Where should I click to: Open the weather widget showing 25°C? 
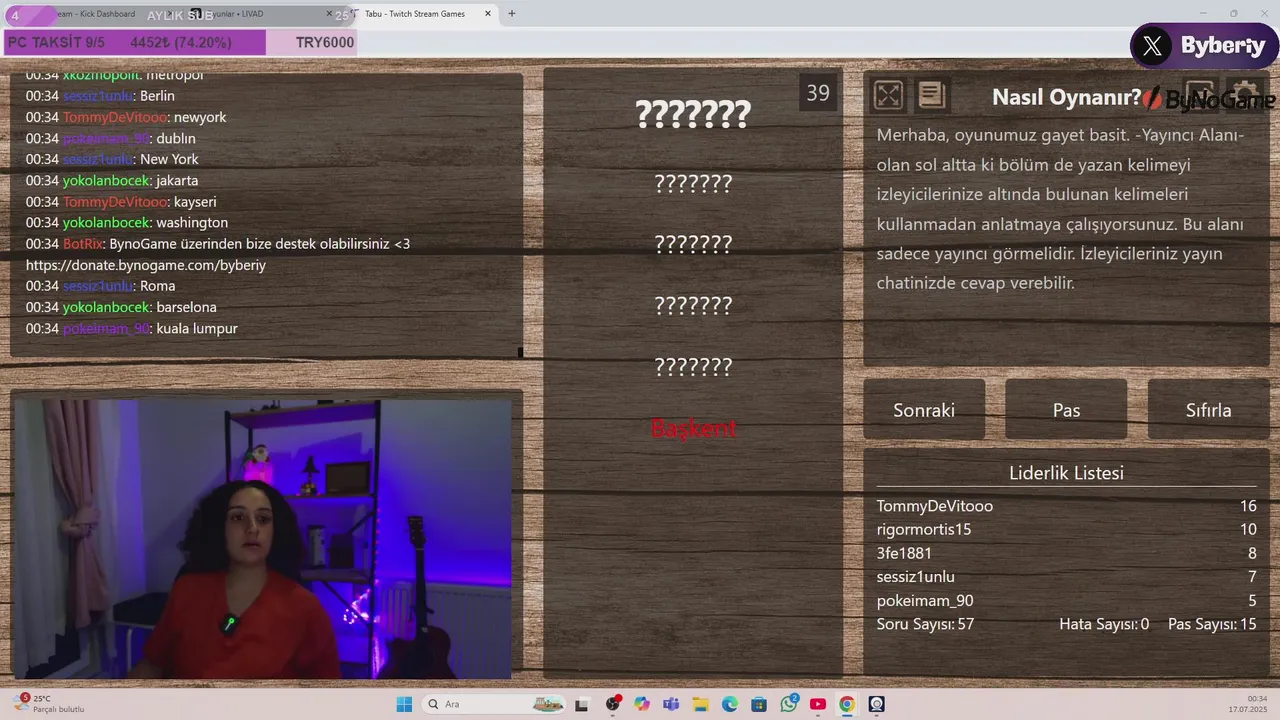pyautogui.click(x=50, y=704)
